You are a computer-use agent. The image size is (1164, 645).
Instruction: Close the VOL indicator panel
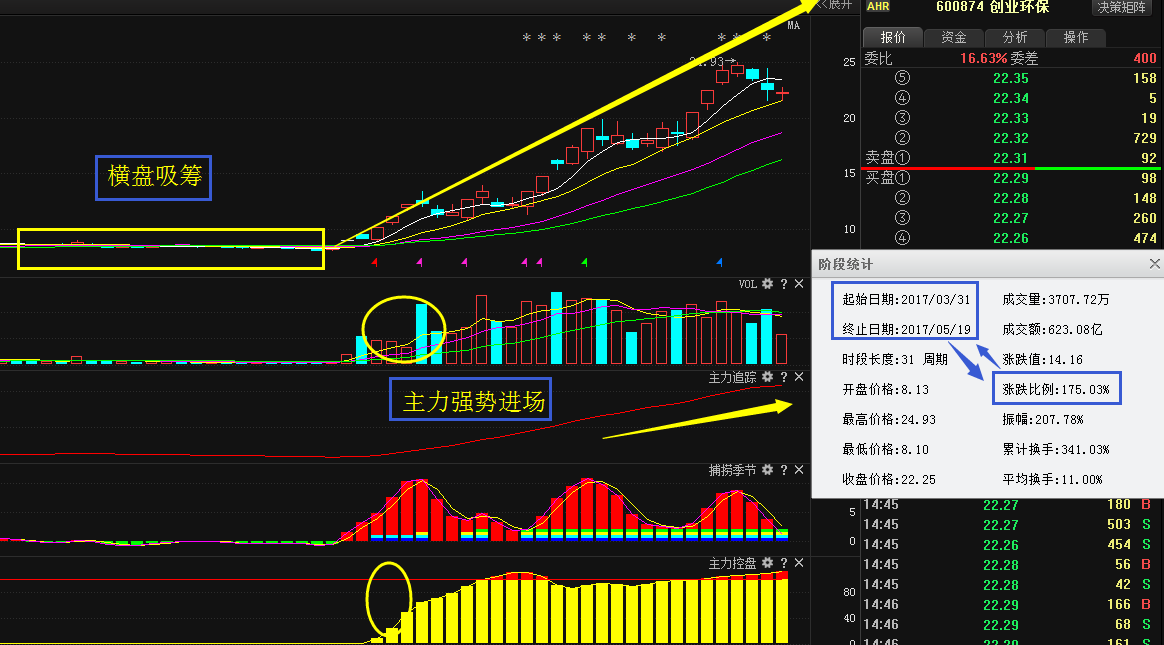click(798, 284)
